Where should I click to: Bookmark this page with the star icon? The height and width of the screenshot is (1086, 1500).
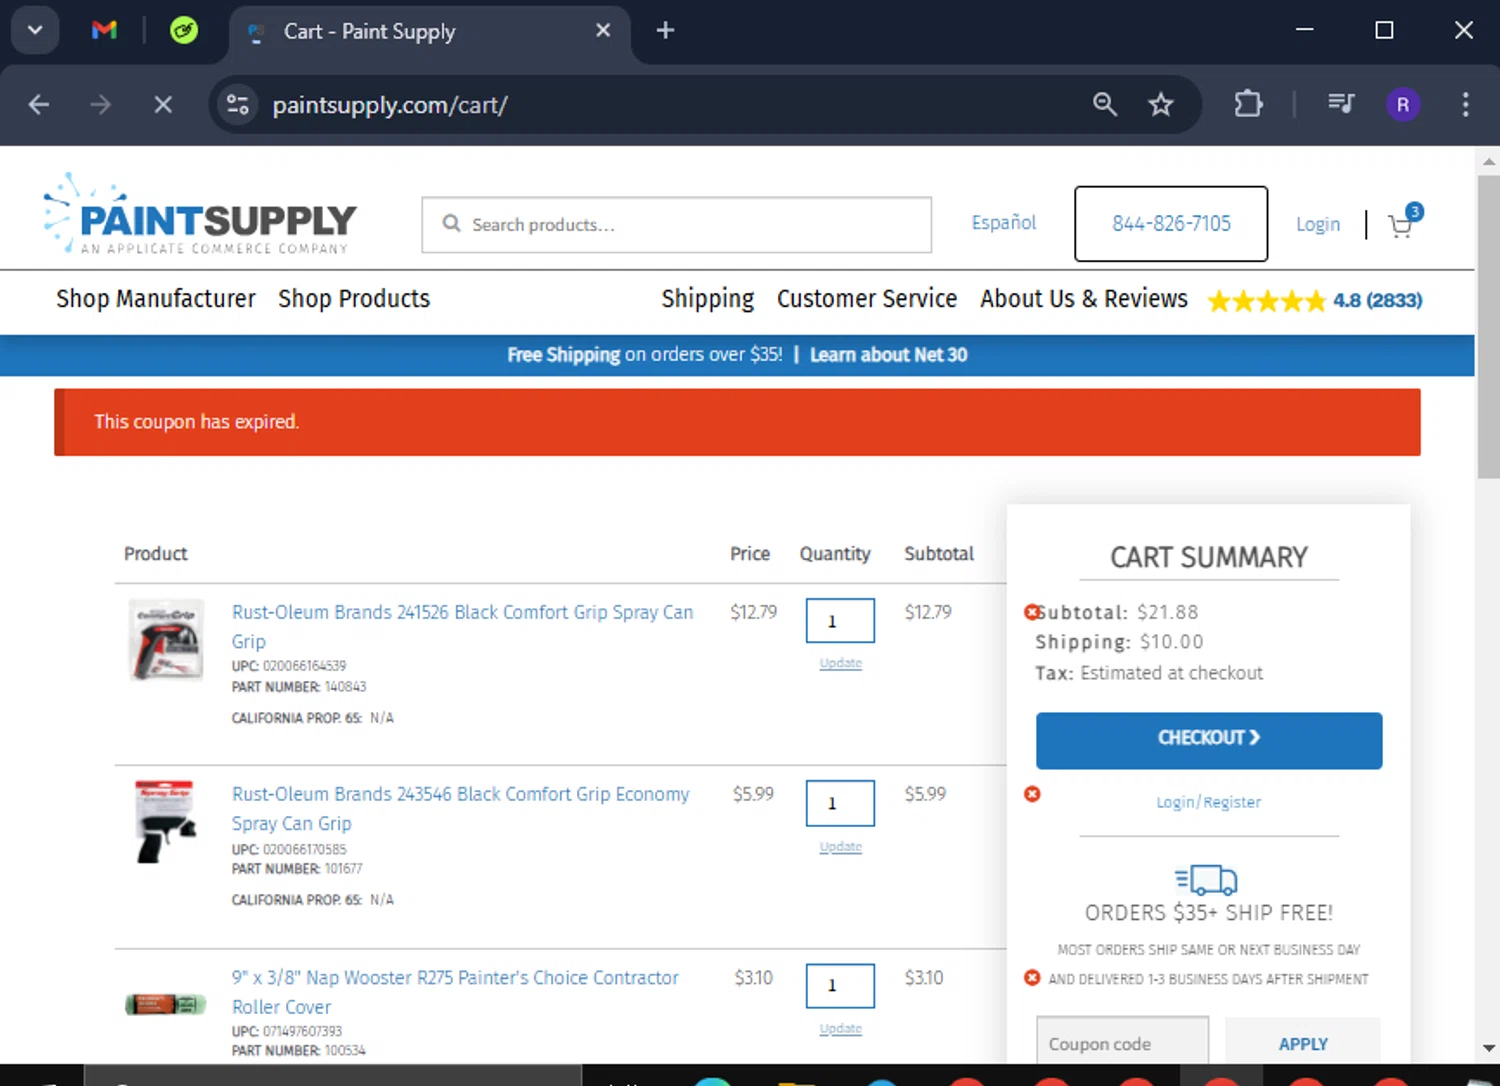[1160, 104]
